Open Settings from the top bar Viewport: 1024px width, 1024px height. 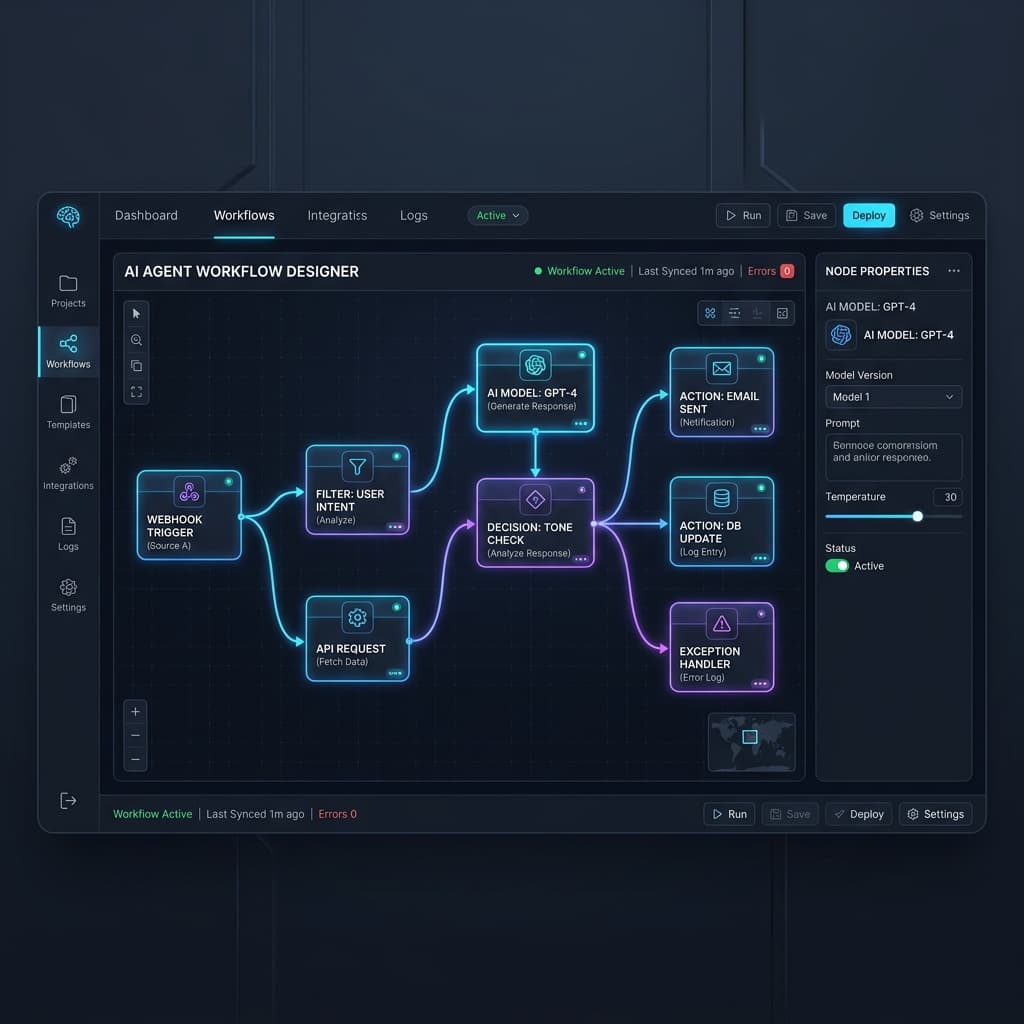click(939, 216)
